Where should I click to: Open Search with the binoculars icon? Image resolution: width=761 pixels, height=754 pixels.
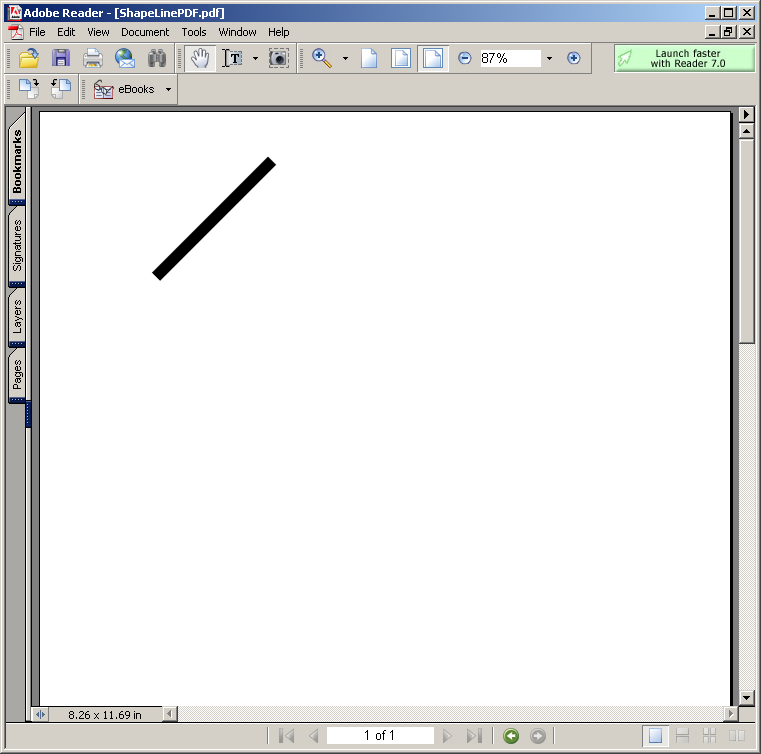[157, 58]
